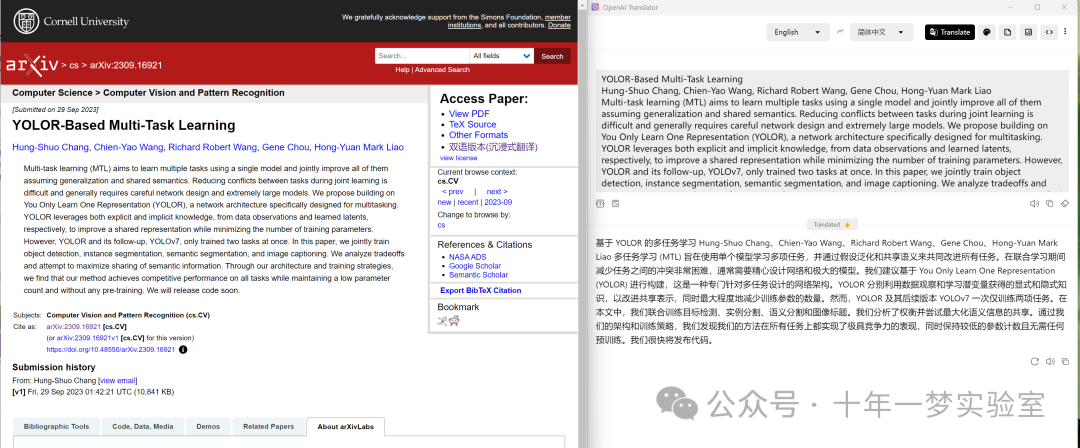
Task: Open the English source language dropdown
Action: 798,32
